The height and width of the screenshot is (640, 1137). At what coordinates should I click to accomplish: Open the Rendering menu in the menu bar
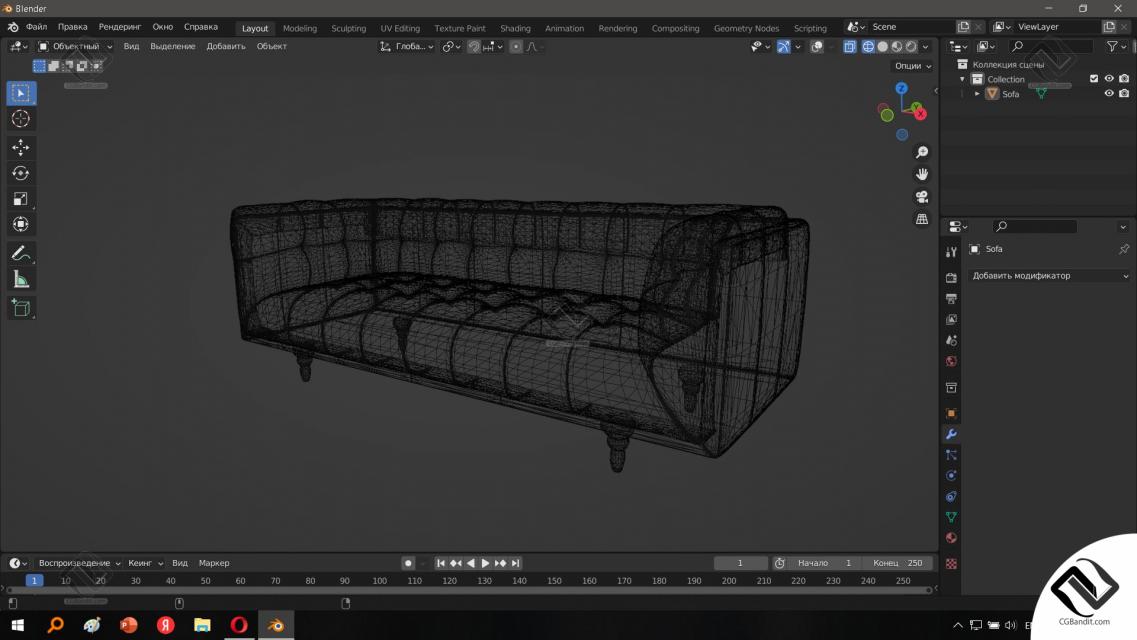(120, 27)
